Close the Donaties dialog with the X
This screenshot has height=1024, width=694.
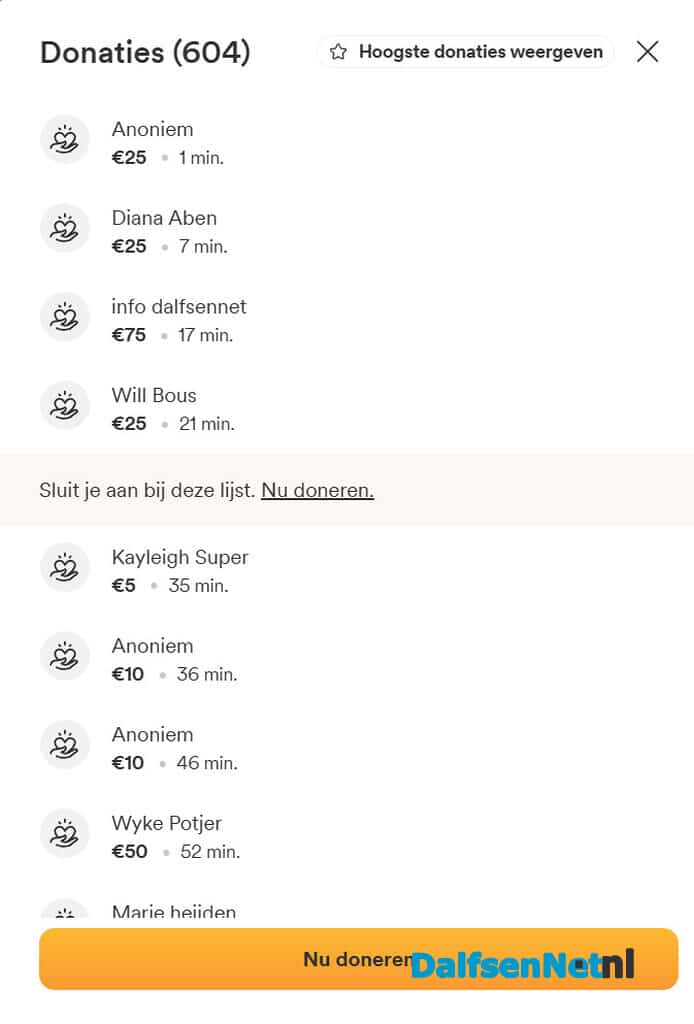(647, 51)
